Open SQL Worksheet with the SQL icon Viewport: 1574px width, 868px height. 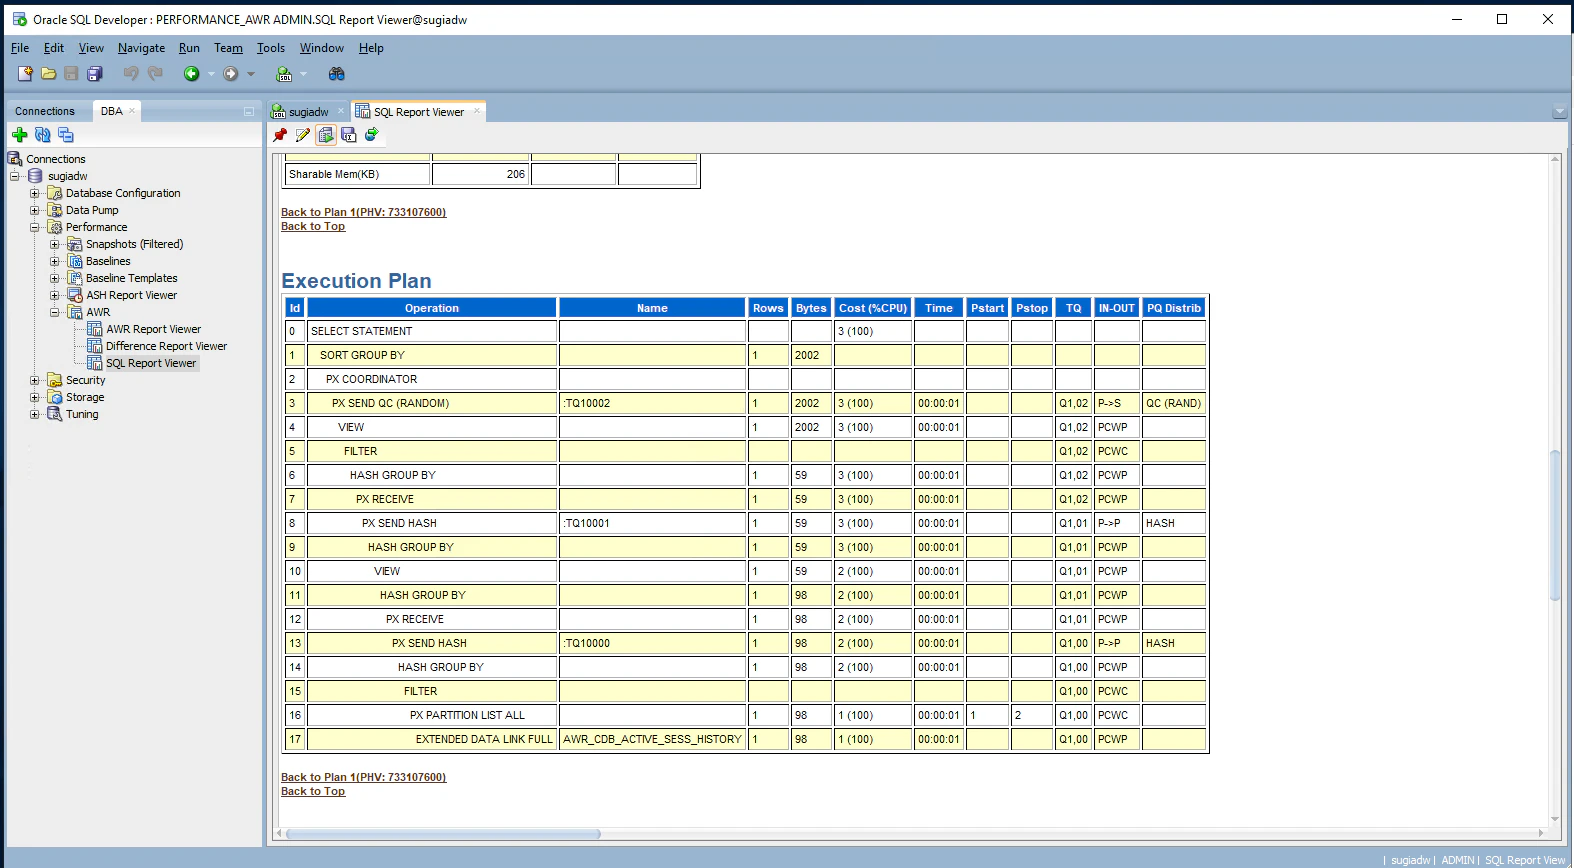coord(284,74)
